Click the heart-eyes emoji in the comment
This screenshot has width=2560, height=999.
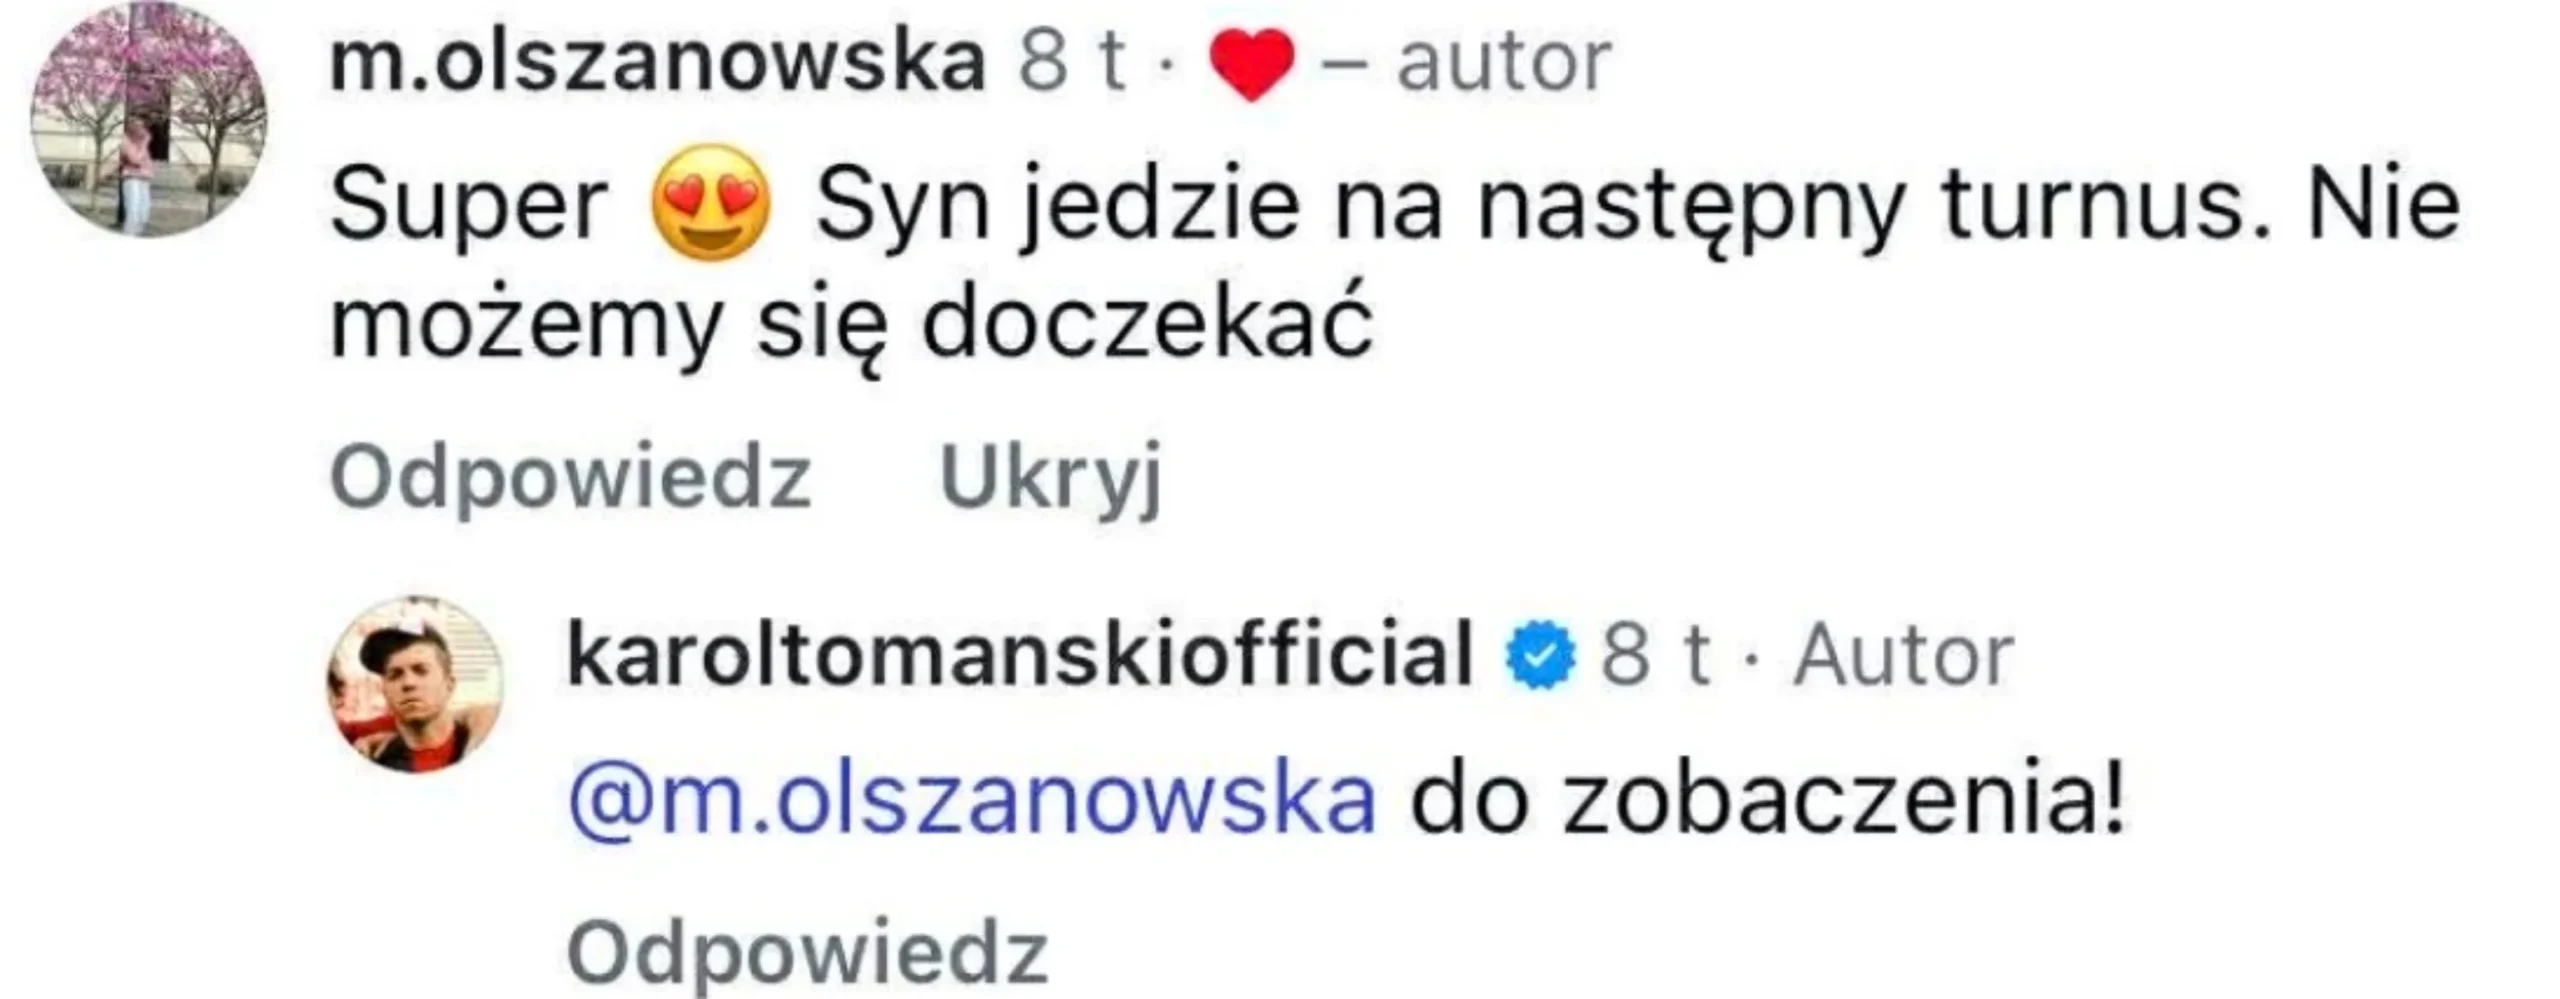712,204
